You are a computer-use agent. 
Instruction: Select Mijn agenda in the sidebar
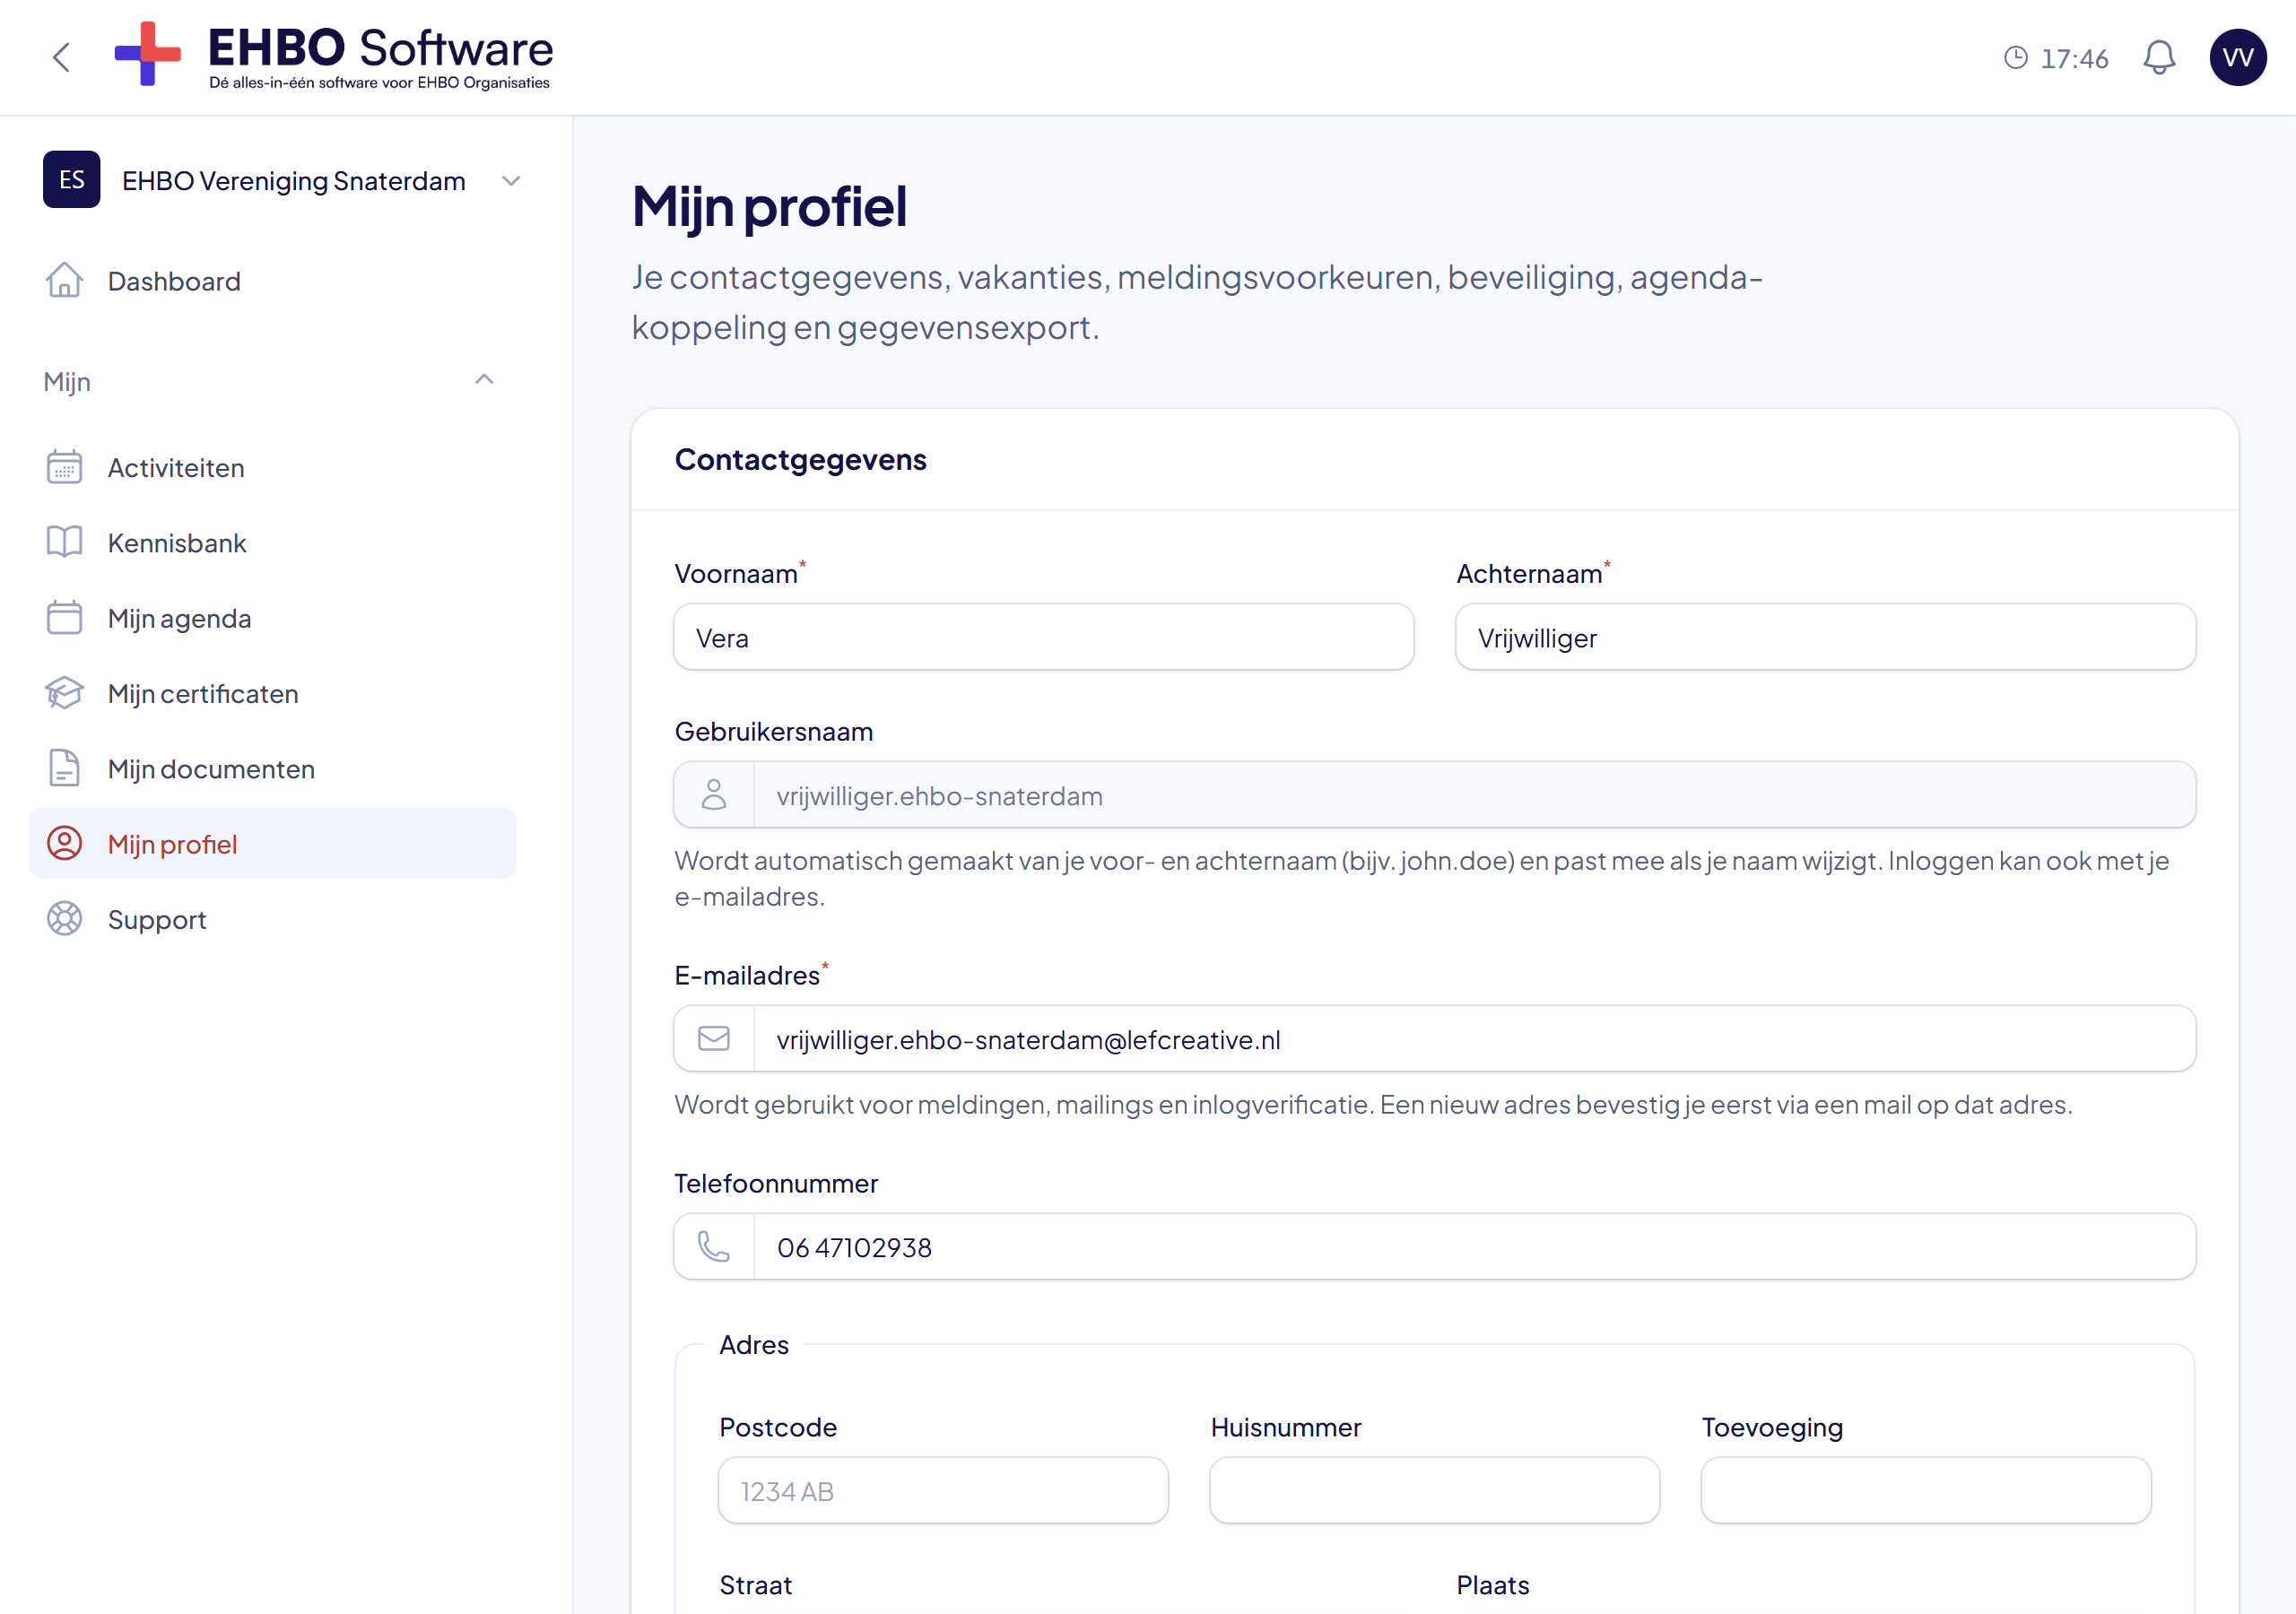coord(272,618)
